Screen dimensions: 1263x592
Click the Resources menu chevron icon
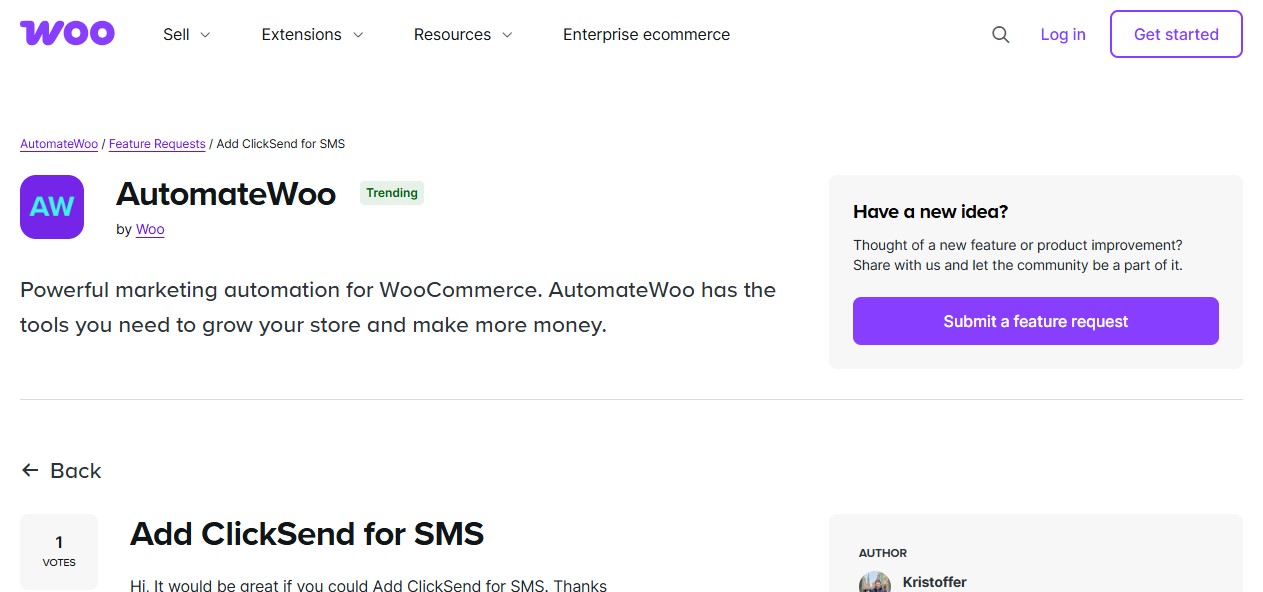pos(506,34)
